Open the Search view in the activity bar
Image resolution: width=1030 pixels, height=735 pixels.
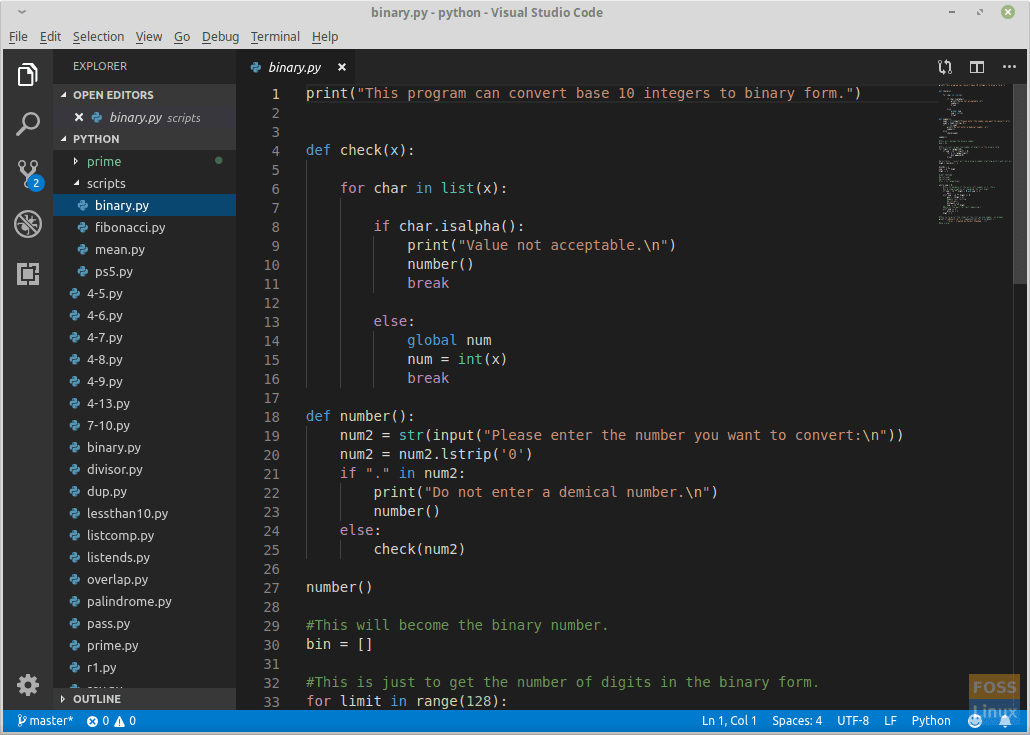pos(27,124)
